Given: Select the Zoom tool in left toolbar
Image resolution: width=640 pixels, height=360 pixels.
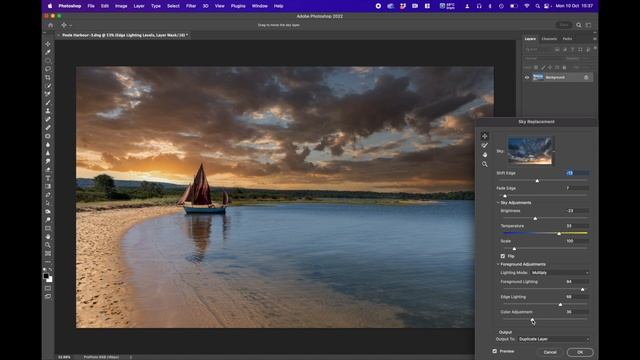Looking at the screenshot, I should [x=48, y=245].
